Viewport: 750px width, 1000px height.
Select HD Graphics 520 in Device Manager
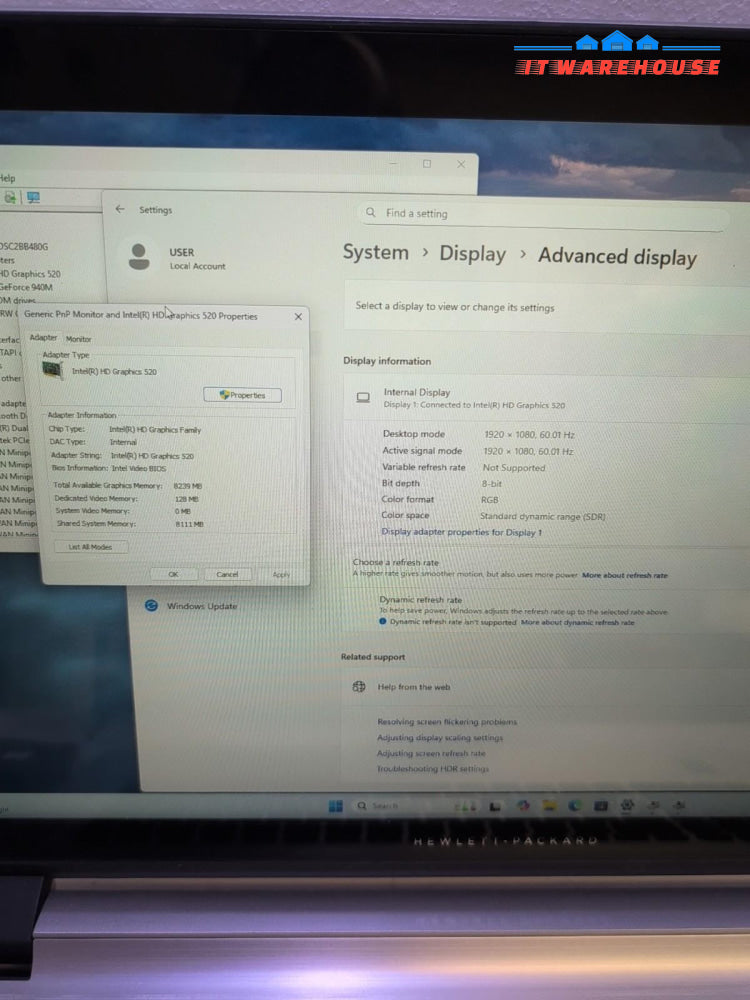(x=31, y=274)
